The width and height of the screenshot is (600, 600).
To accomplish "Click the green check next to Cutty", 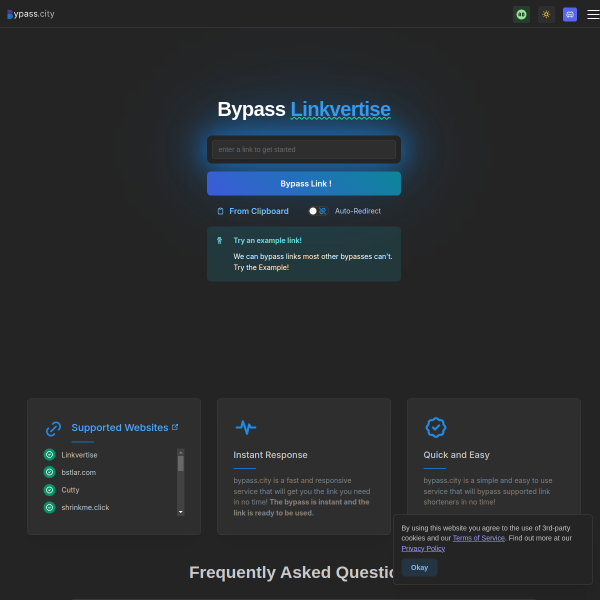I will pos(49,490).
